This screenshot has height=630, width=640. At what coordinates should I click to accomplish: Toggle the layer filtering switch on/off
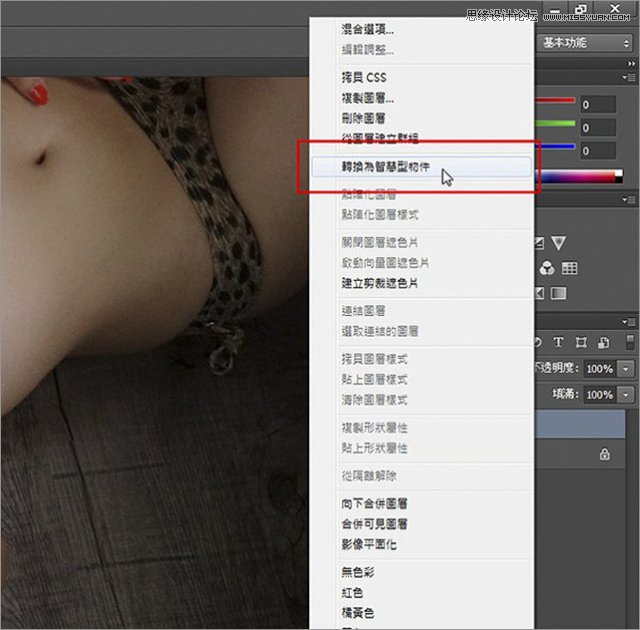tap(630, 342)
